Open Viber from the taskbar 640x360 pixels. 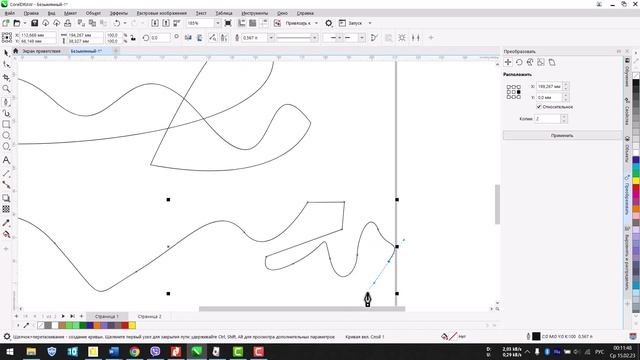tap(155, 351)
